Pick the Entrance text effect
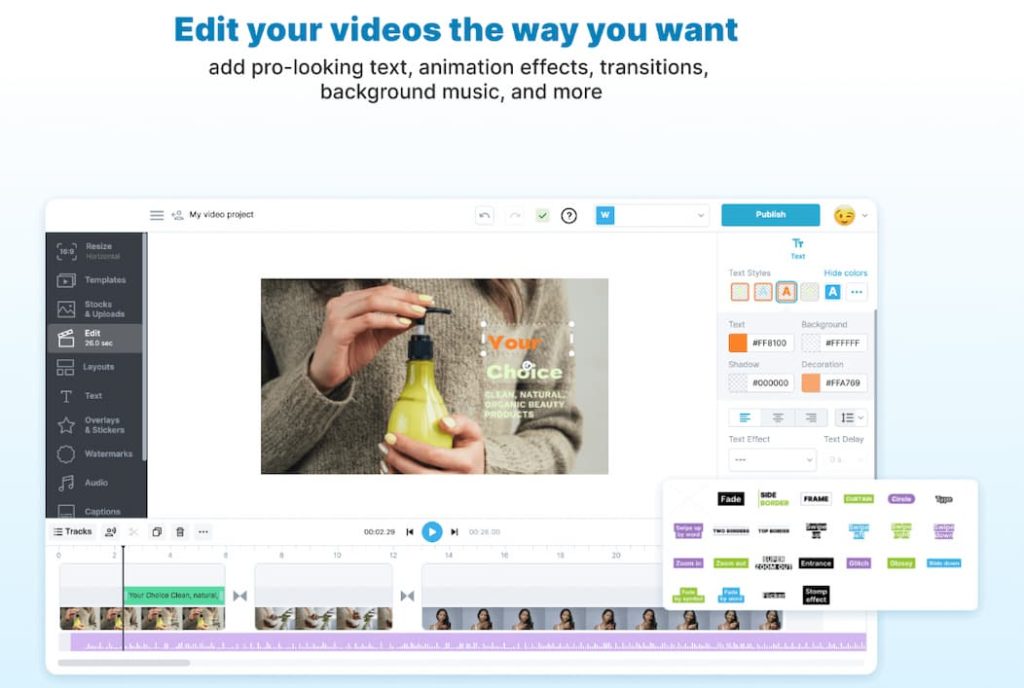The width and height of the screenshot is (1024, 688). pos(816,563)
